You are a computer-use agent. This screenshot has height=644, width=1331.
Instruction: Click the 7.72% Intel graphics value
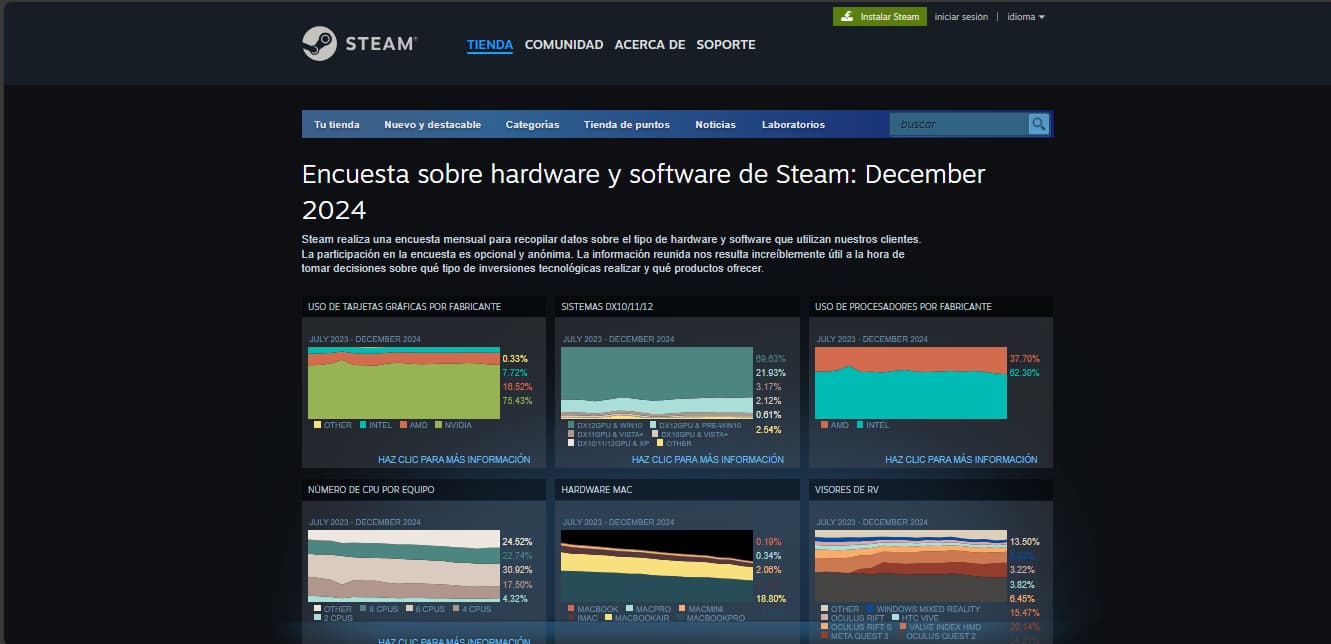coord(515,373)
